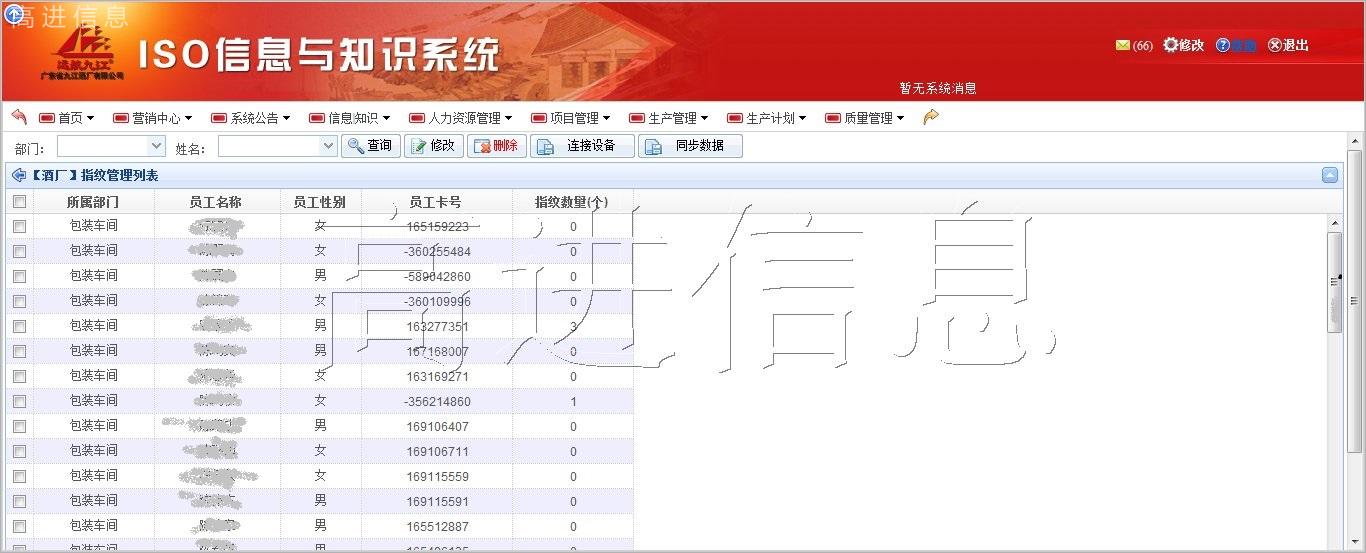Click the left menu scroll arrow icon

tap(19, 117)
